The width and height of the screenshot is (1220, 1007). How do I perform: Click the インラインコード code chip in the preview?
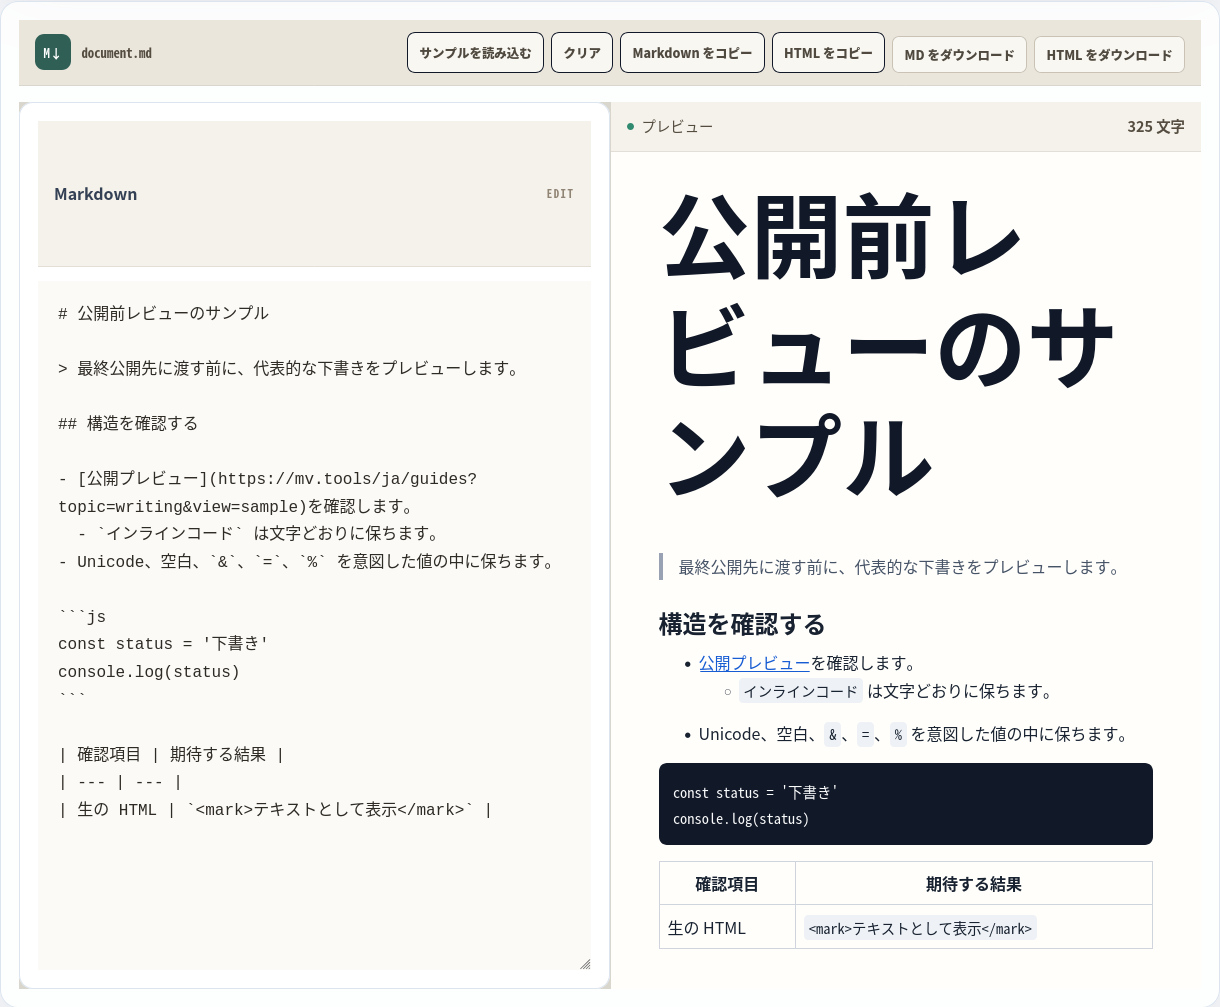point(801,691)
